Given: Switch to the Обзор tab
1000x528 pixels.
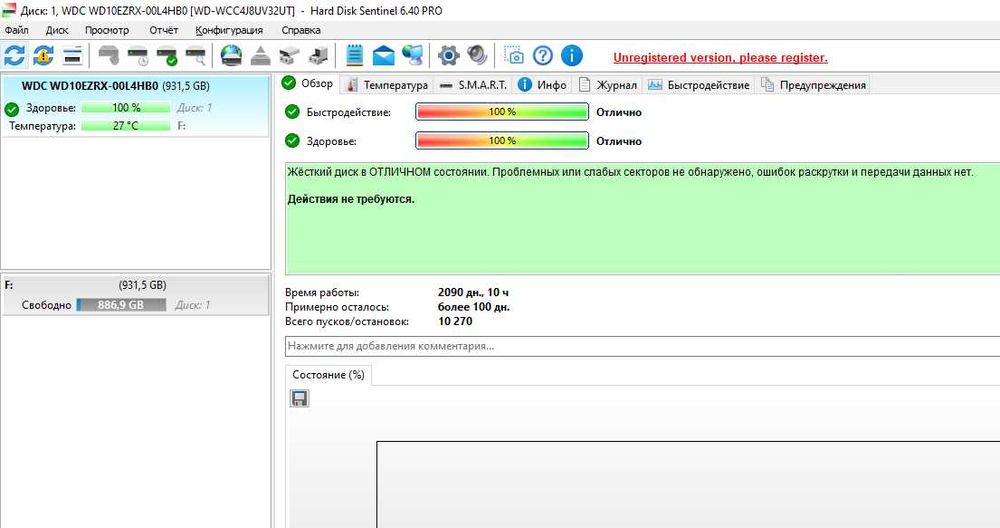Looking at the screenshot, I should (309, 84).
